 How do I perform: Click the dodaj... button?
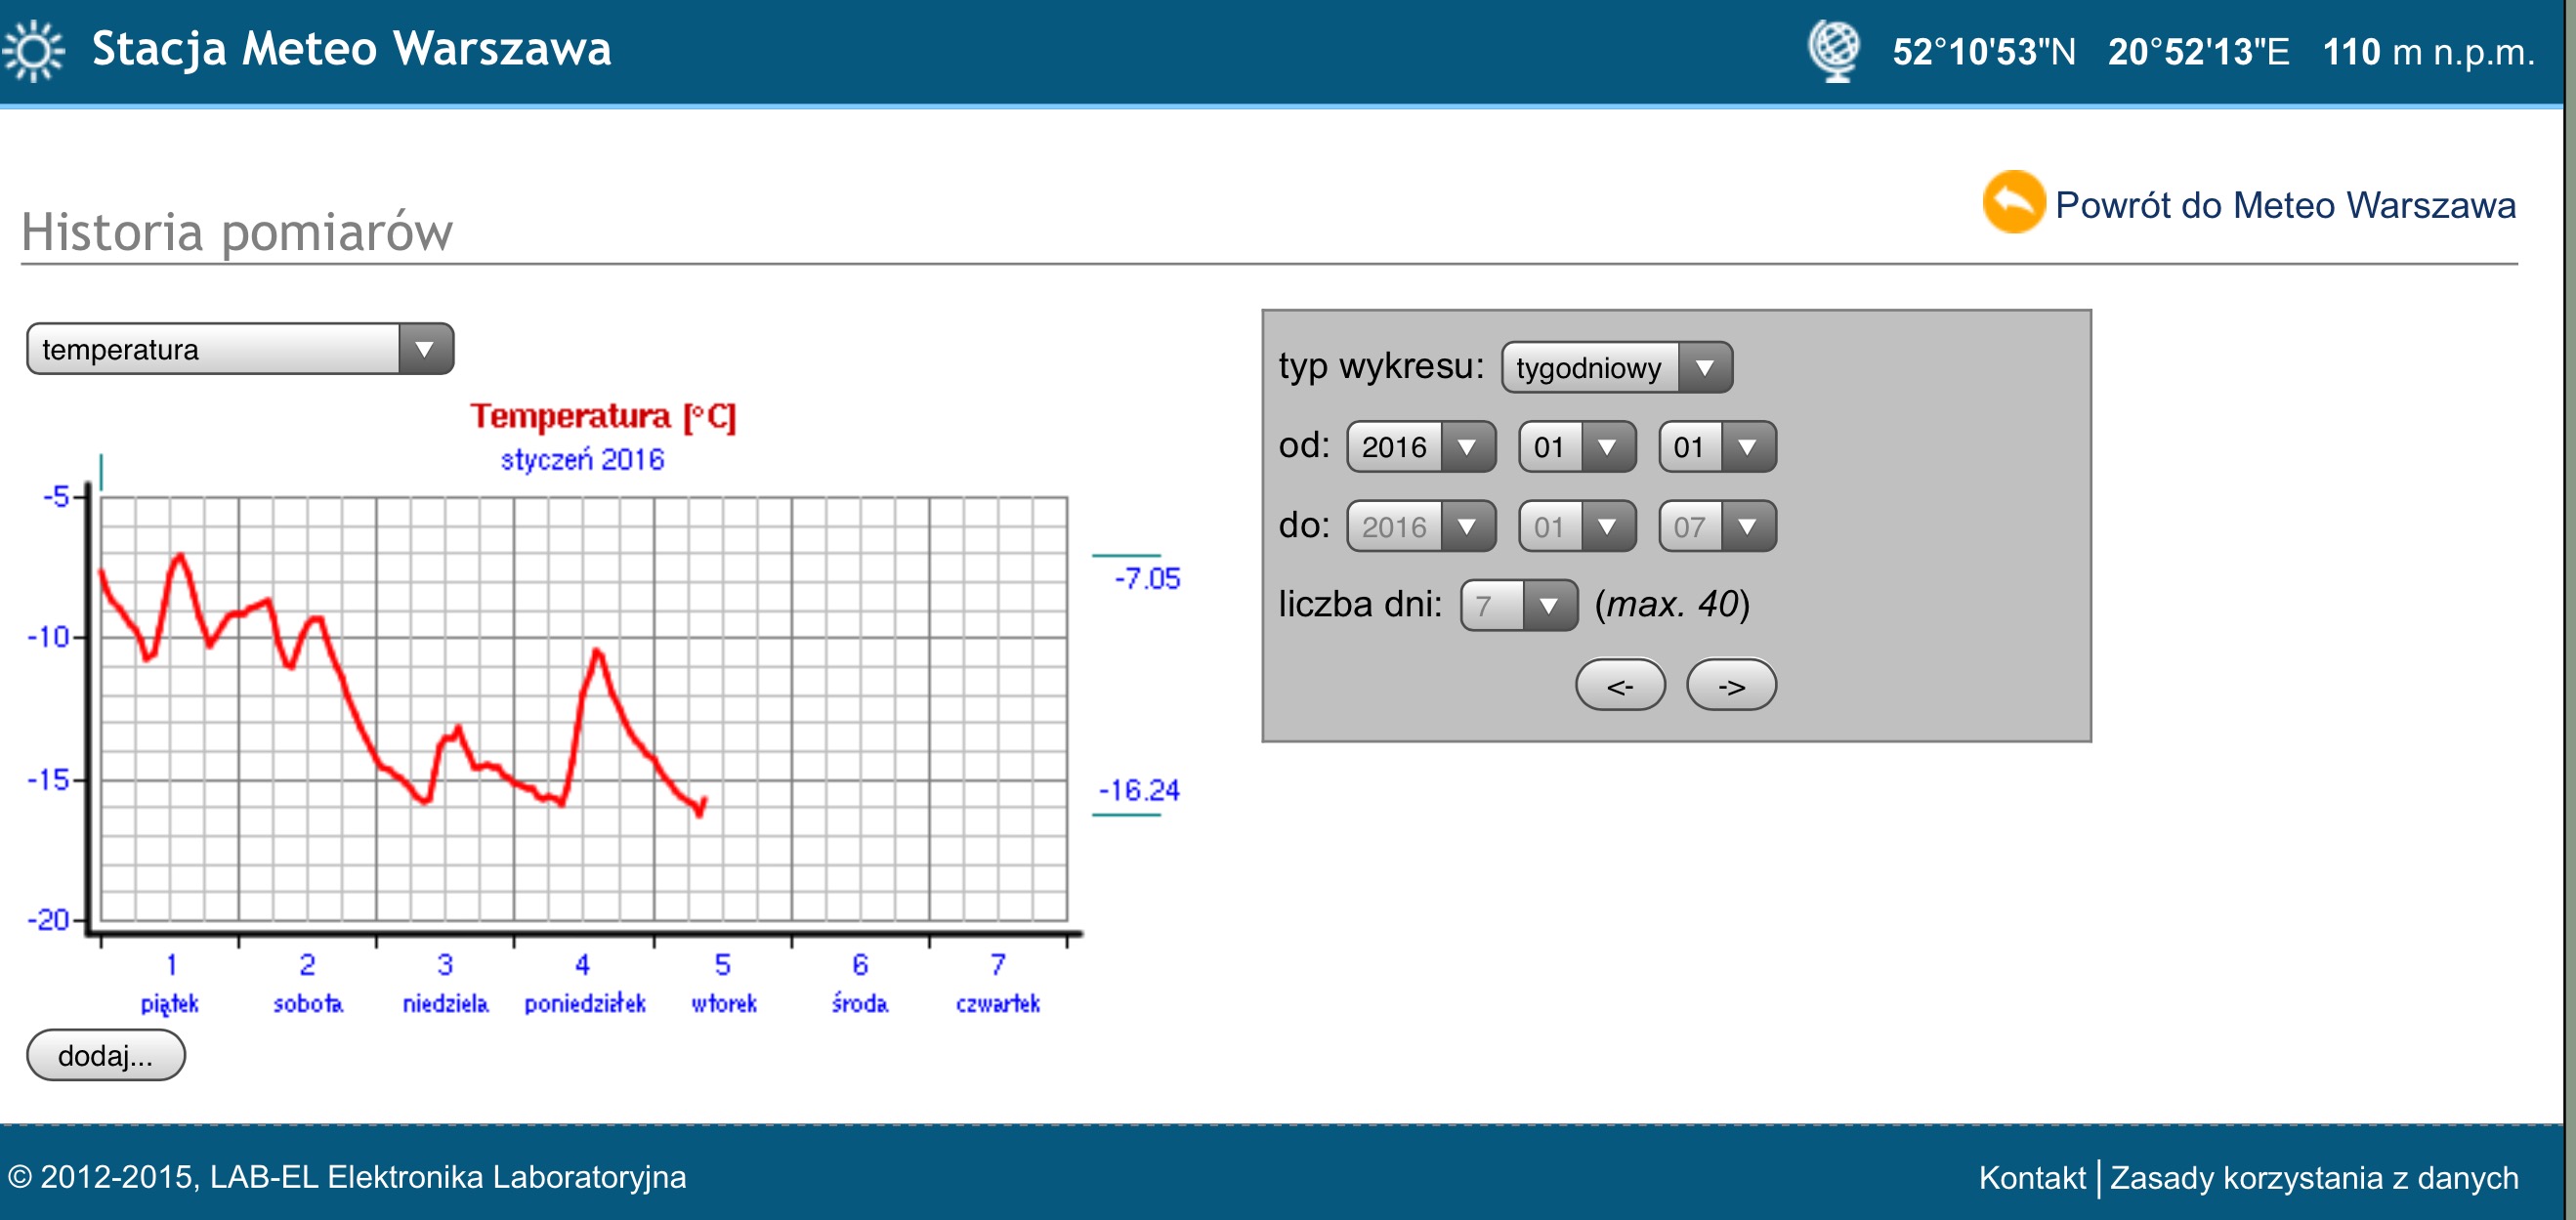[106, 1055]
